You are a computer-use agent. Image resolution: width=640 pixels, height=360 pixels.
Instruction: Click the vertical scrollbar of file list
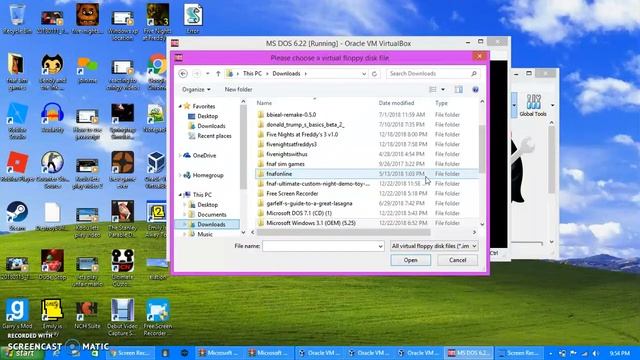pyautogui.click(x=482, y=149)
